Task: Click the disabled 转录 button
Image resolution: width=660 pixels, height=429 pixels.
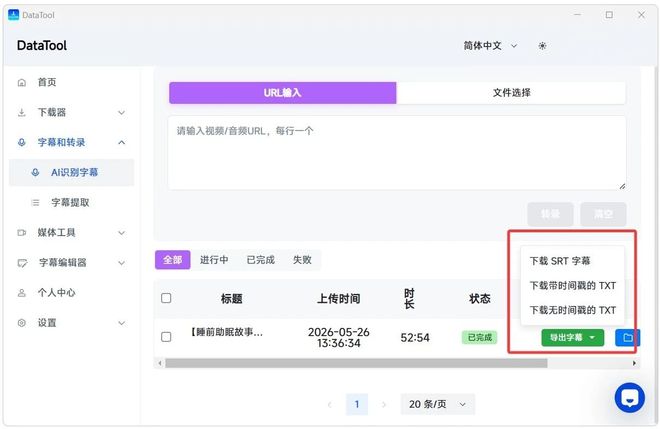Action: (x=550, y=214)
